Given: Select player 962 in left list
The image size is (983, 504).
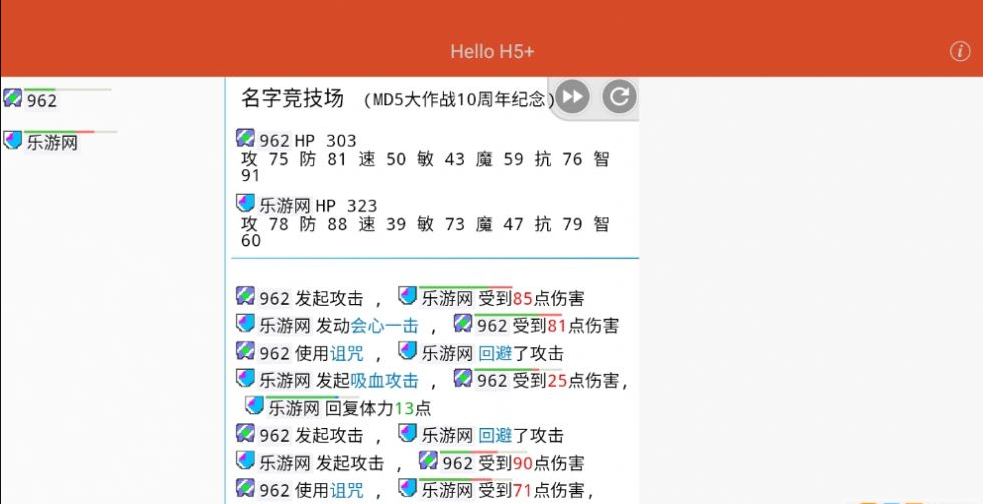Looking at the screenshot, I should tap(41, 100).
